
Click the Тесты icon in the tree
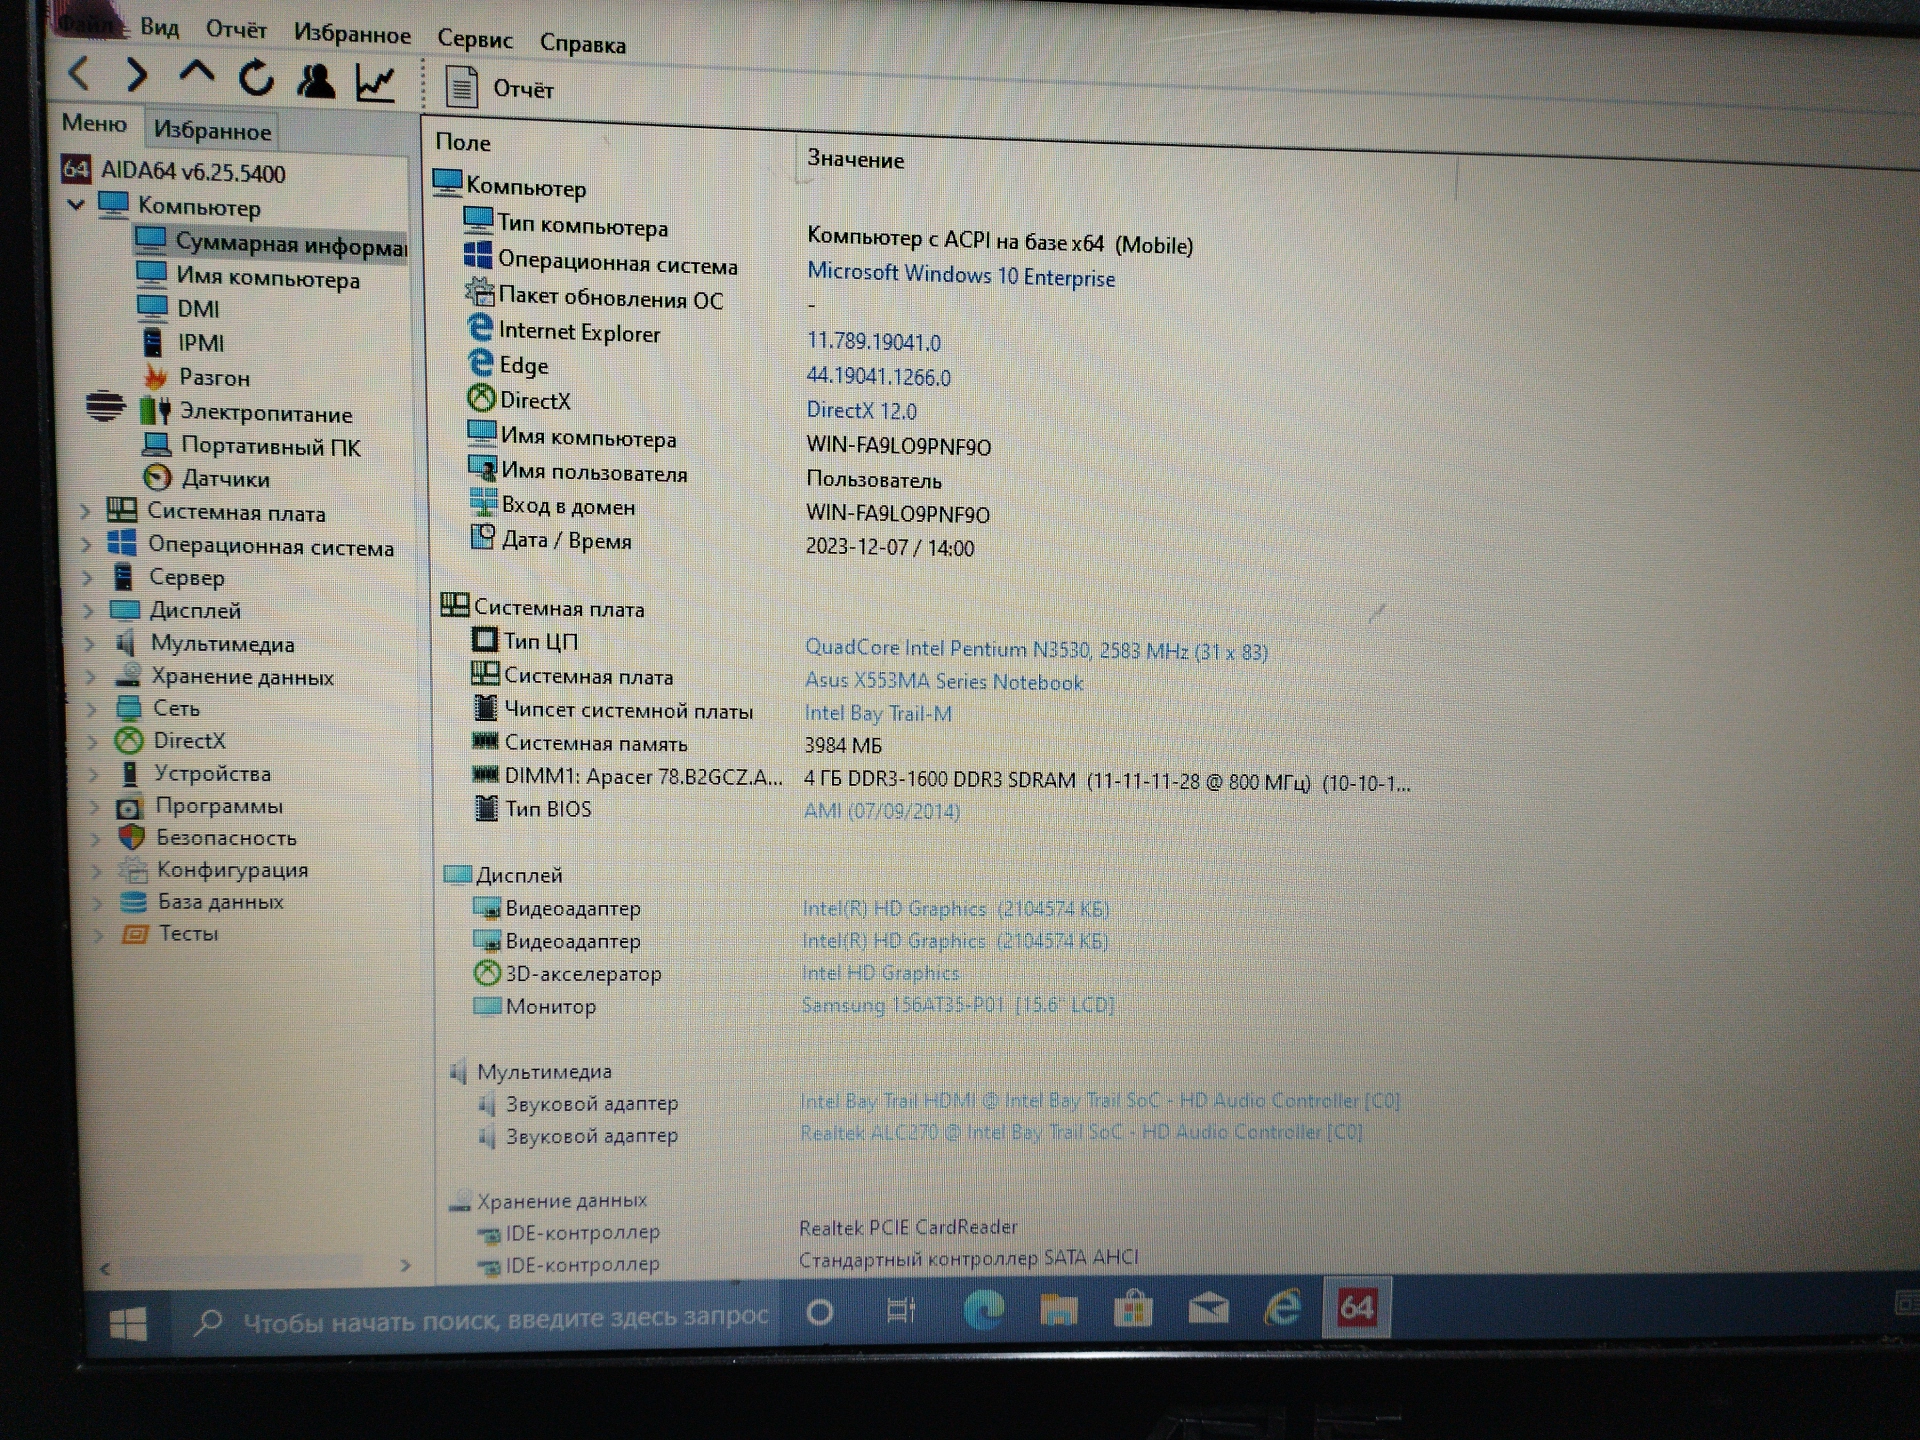[x=134, y=933]
